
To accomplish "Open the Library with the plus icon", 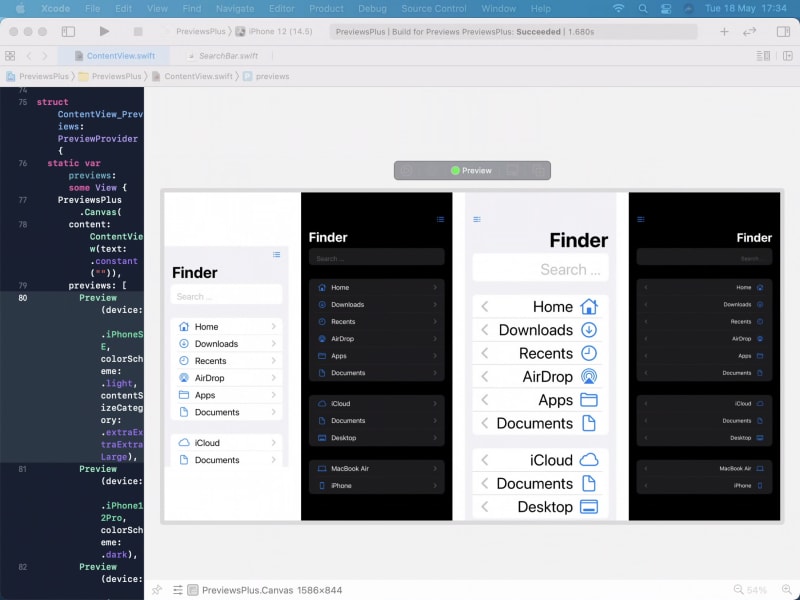I will click(x=724, y=32).
